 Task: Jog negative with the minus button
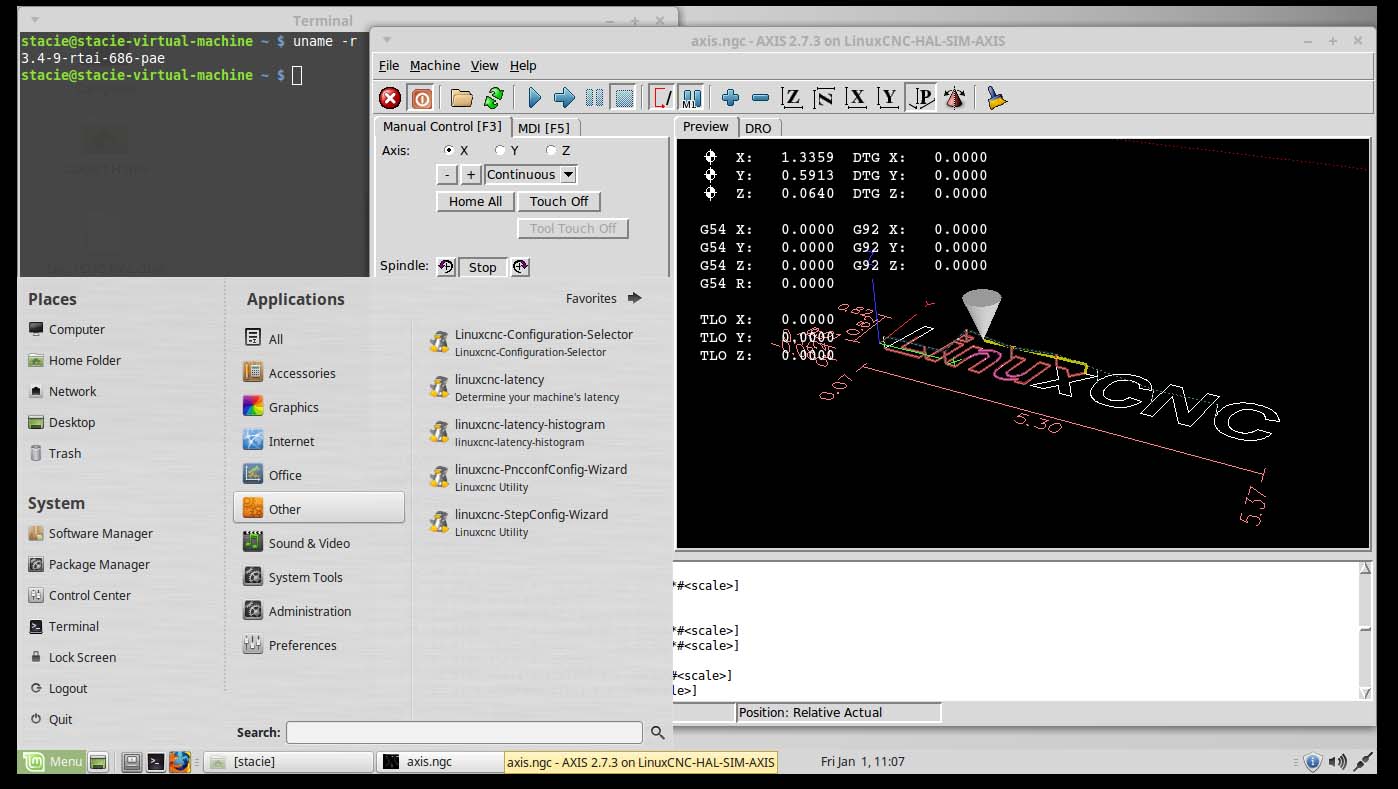point(447,175)
